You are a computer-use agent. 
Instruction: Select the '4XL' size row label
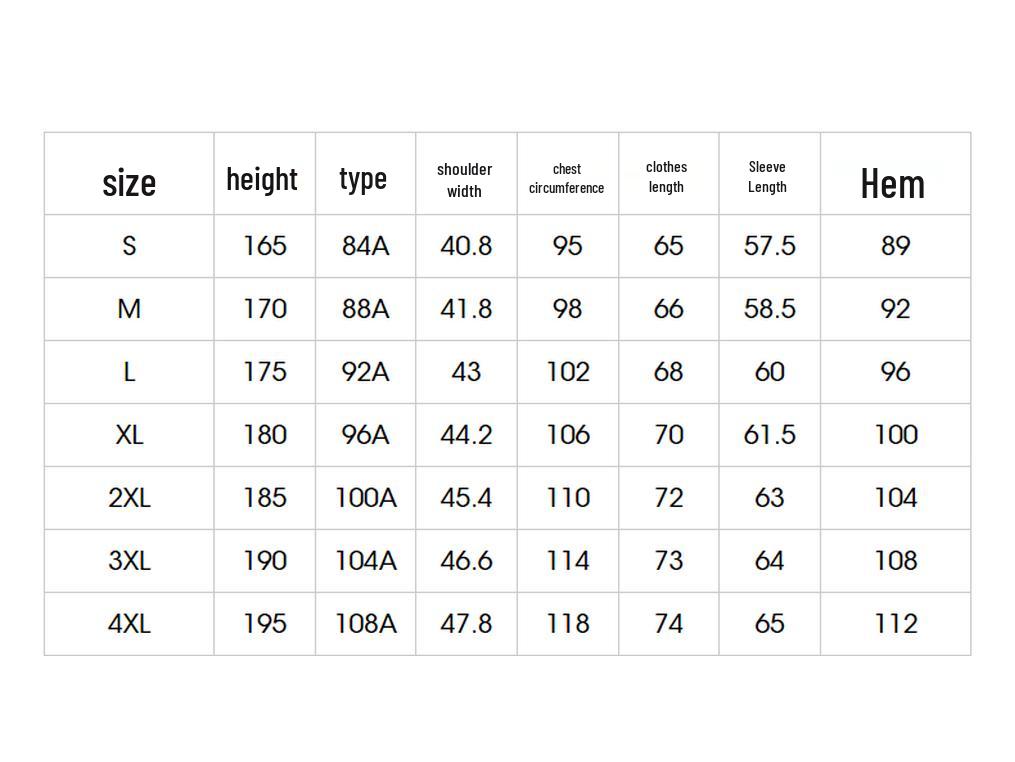pyautogui.click(x=129, y=624)
